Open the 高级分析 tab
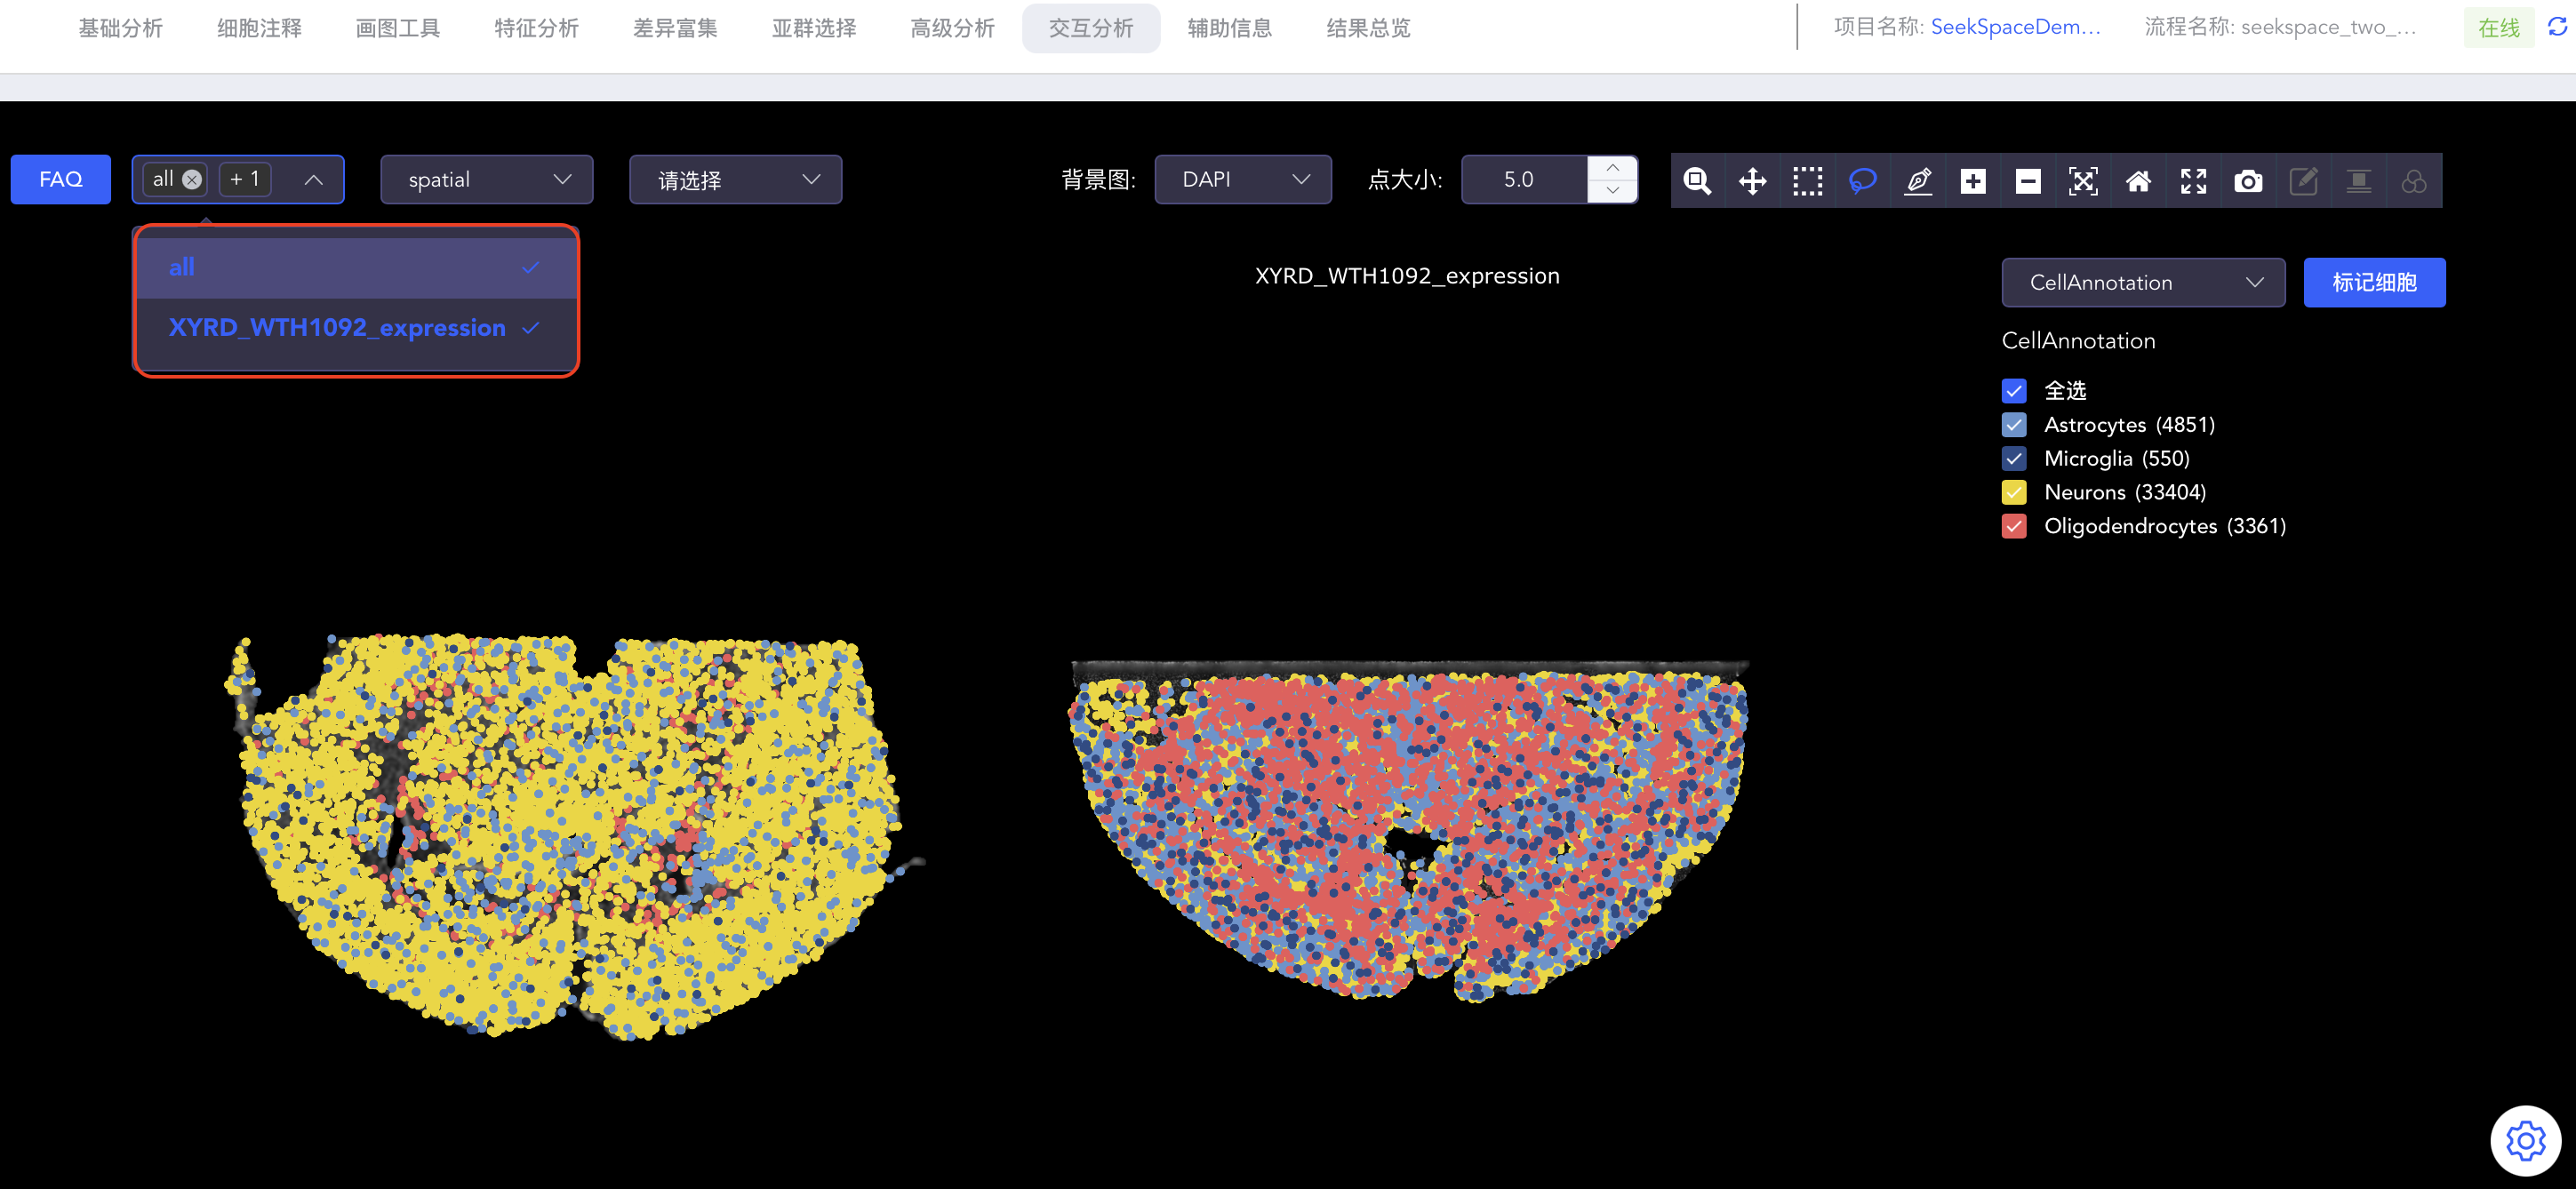This screenshot has height=1189, width=2576. tap(952, 28)
